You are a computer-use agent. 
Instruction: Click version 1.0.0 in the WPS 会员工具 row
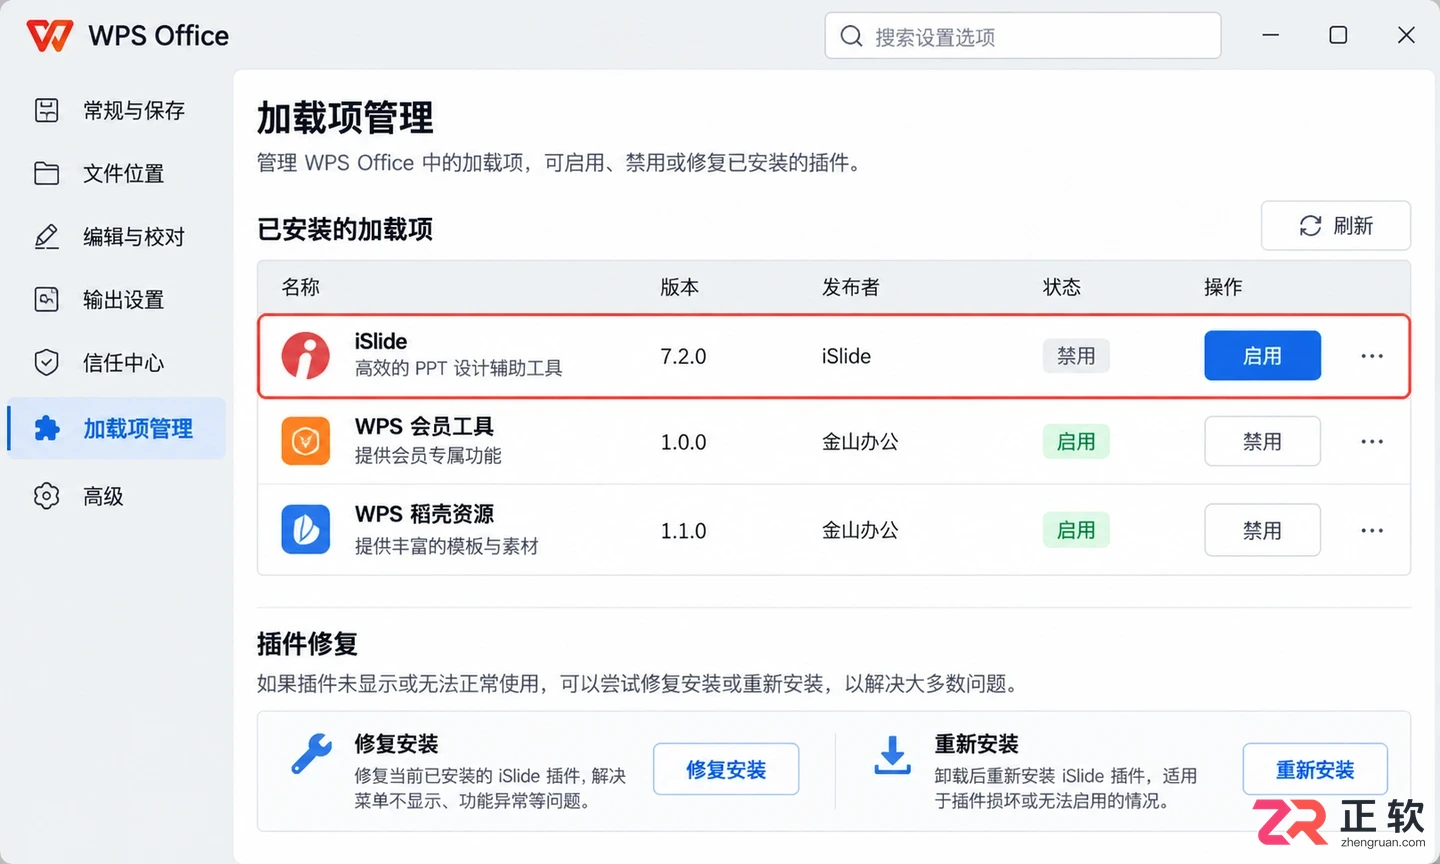[684, 442]
